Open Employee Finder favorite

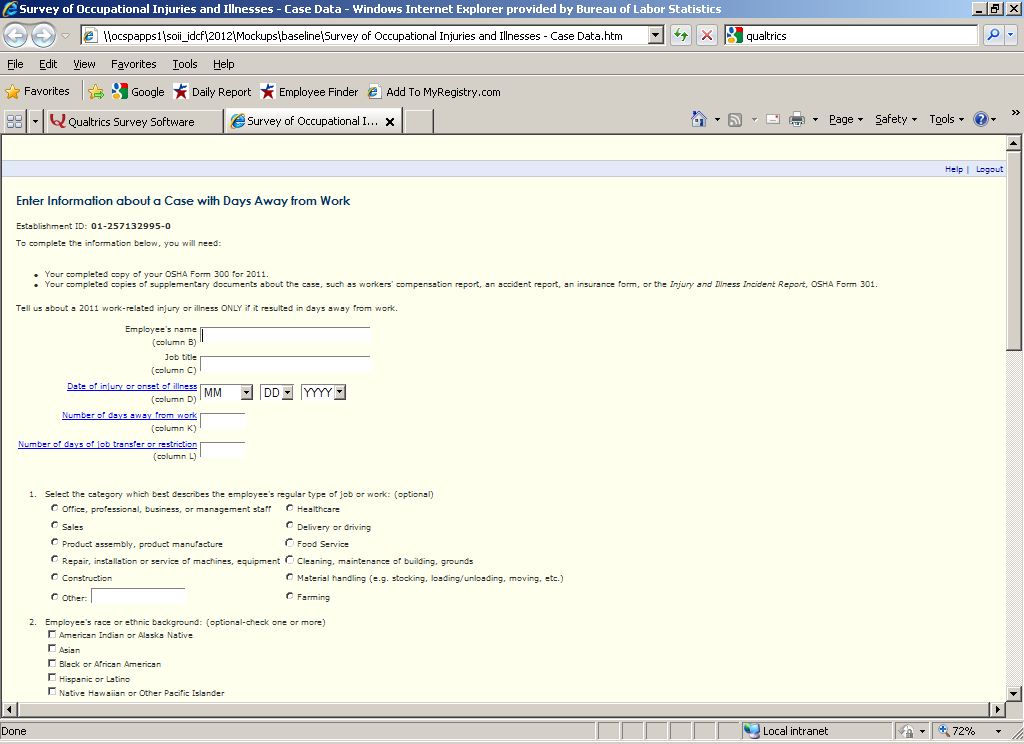click(x=309, y=92)
